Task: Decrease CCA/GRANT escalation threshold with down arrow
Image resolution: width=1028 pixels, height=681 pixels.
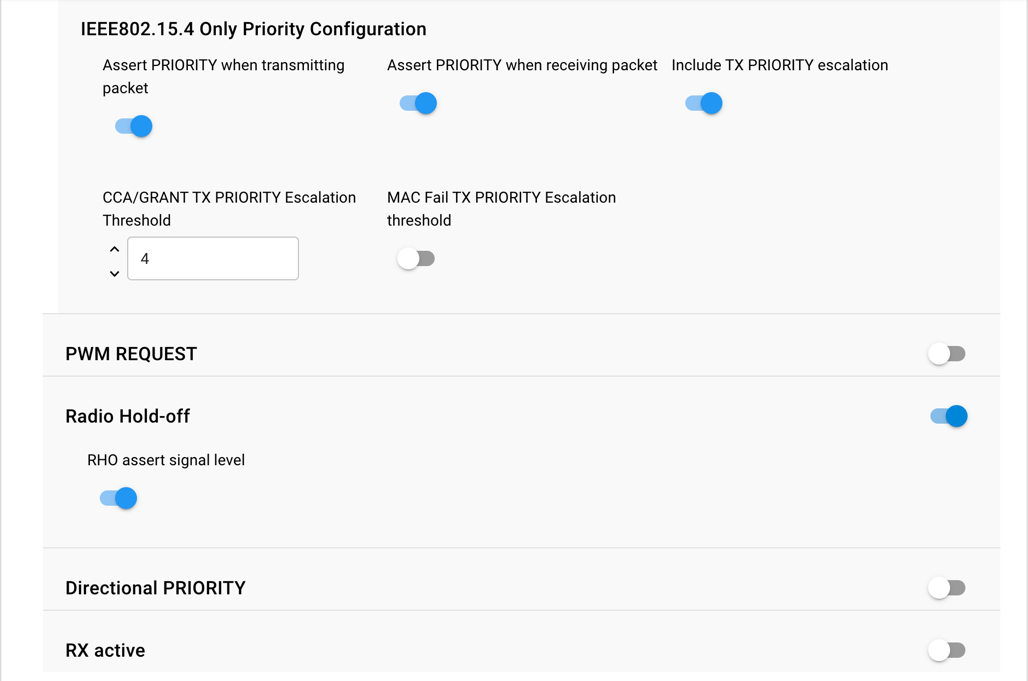Action: (x=114, y=273)
